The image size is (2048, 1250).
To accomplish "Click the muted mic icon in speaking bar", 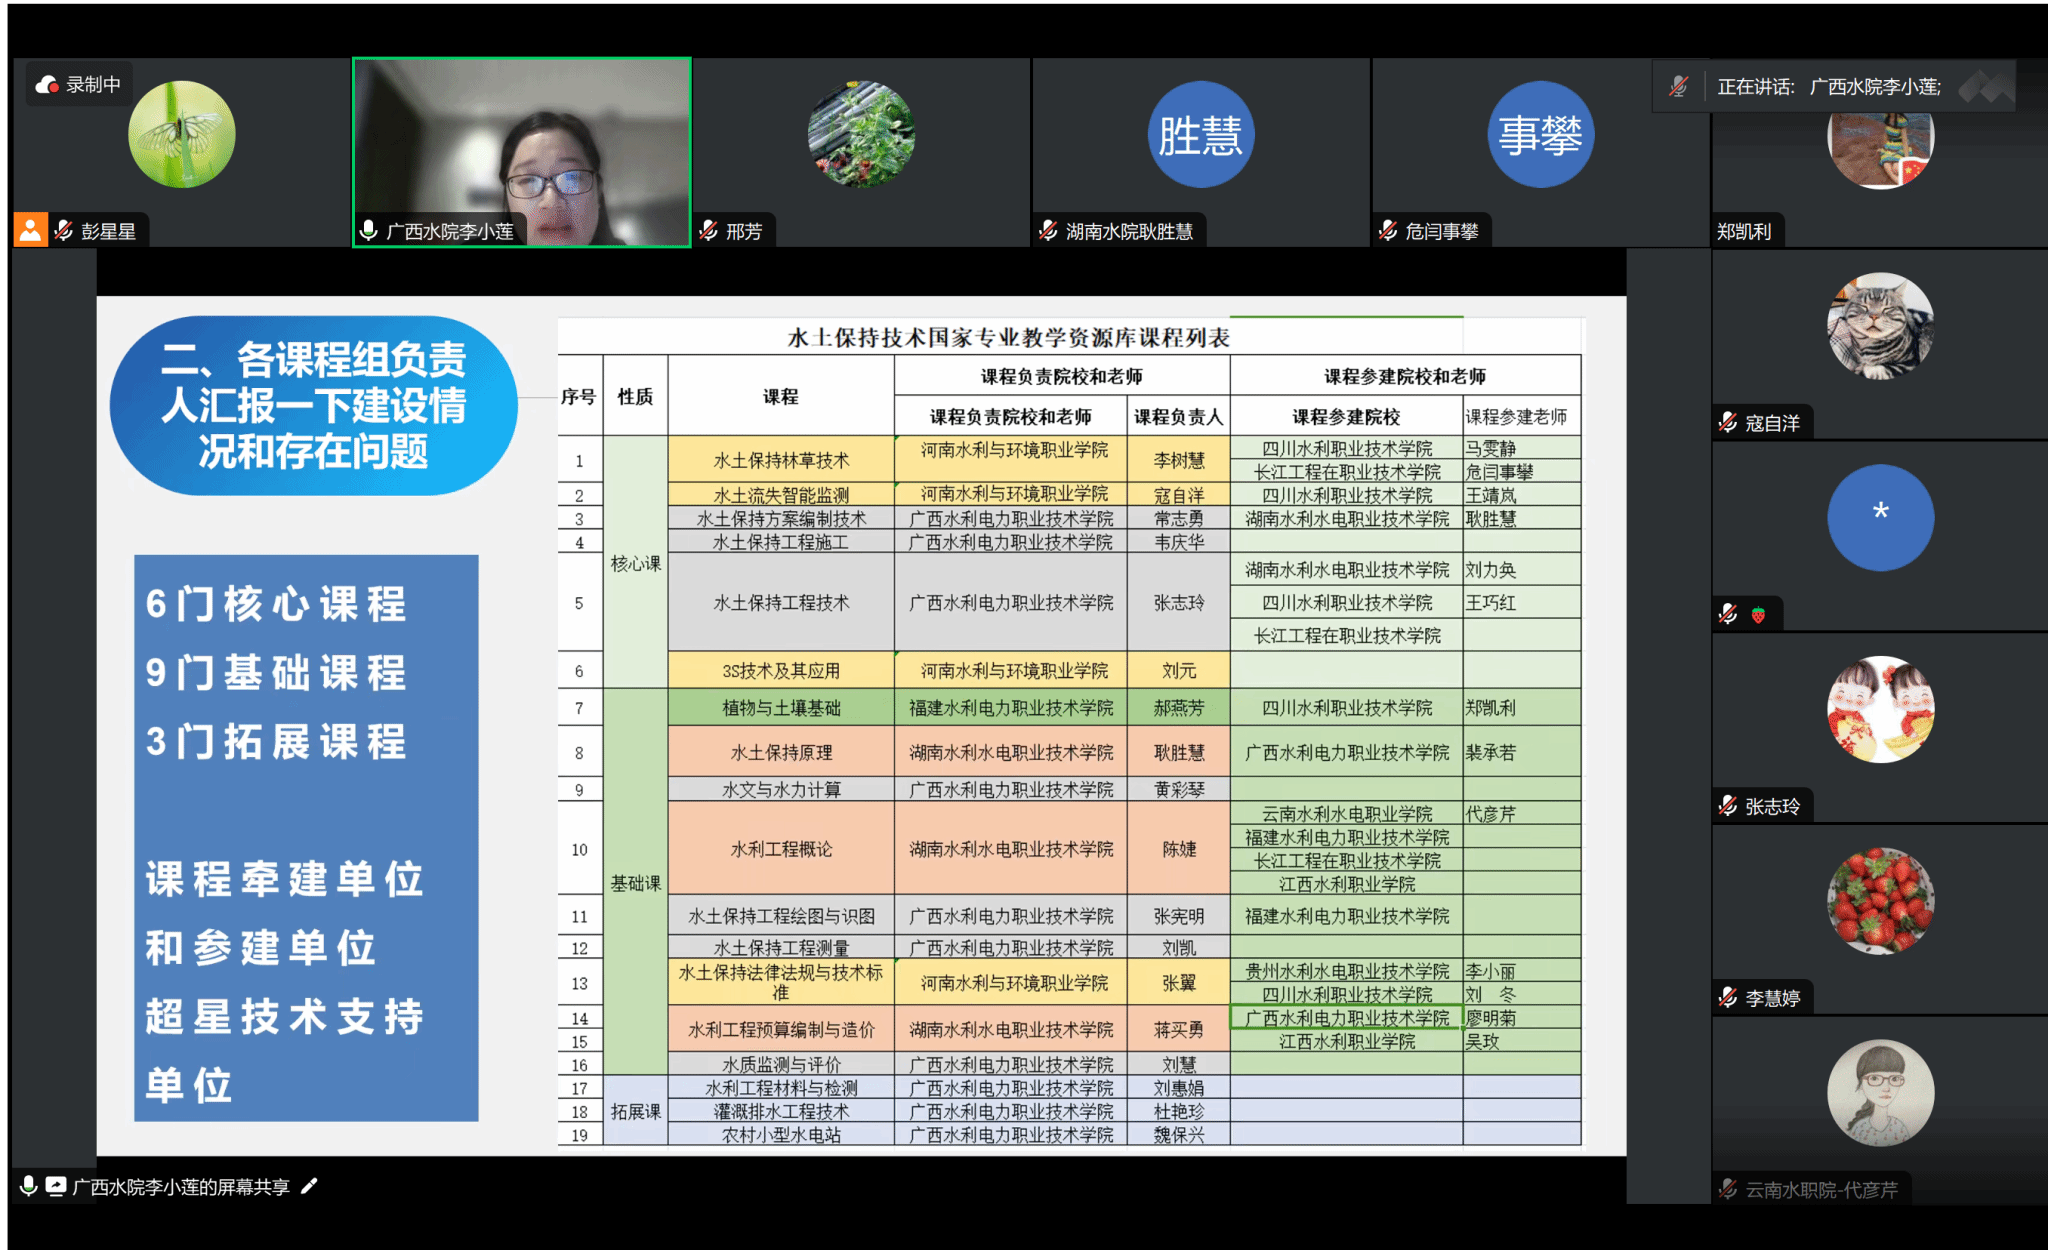I will tap(1679, 87).
